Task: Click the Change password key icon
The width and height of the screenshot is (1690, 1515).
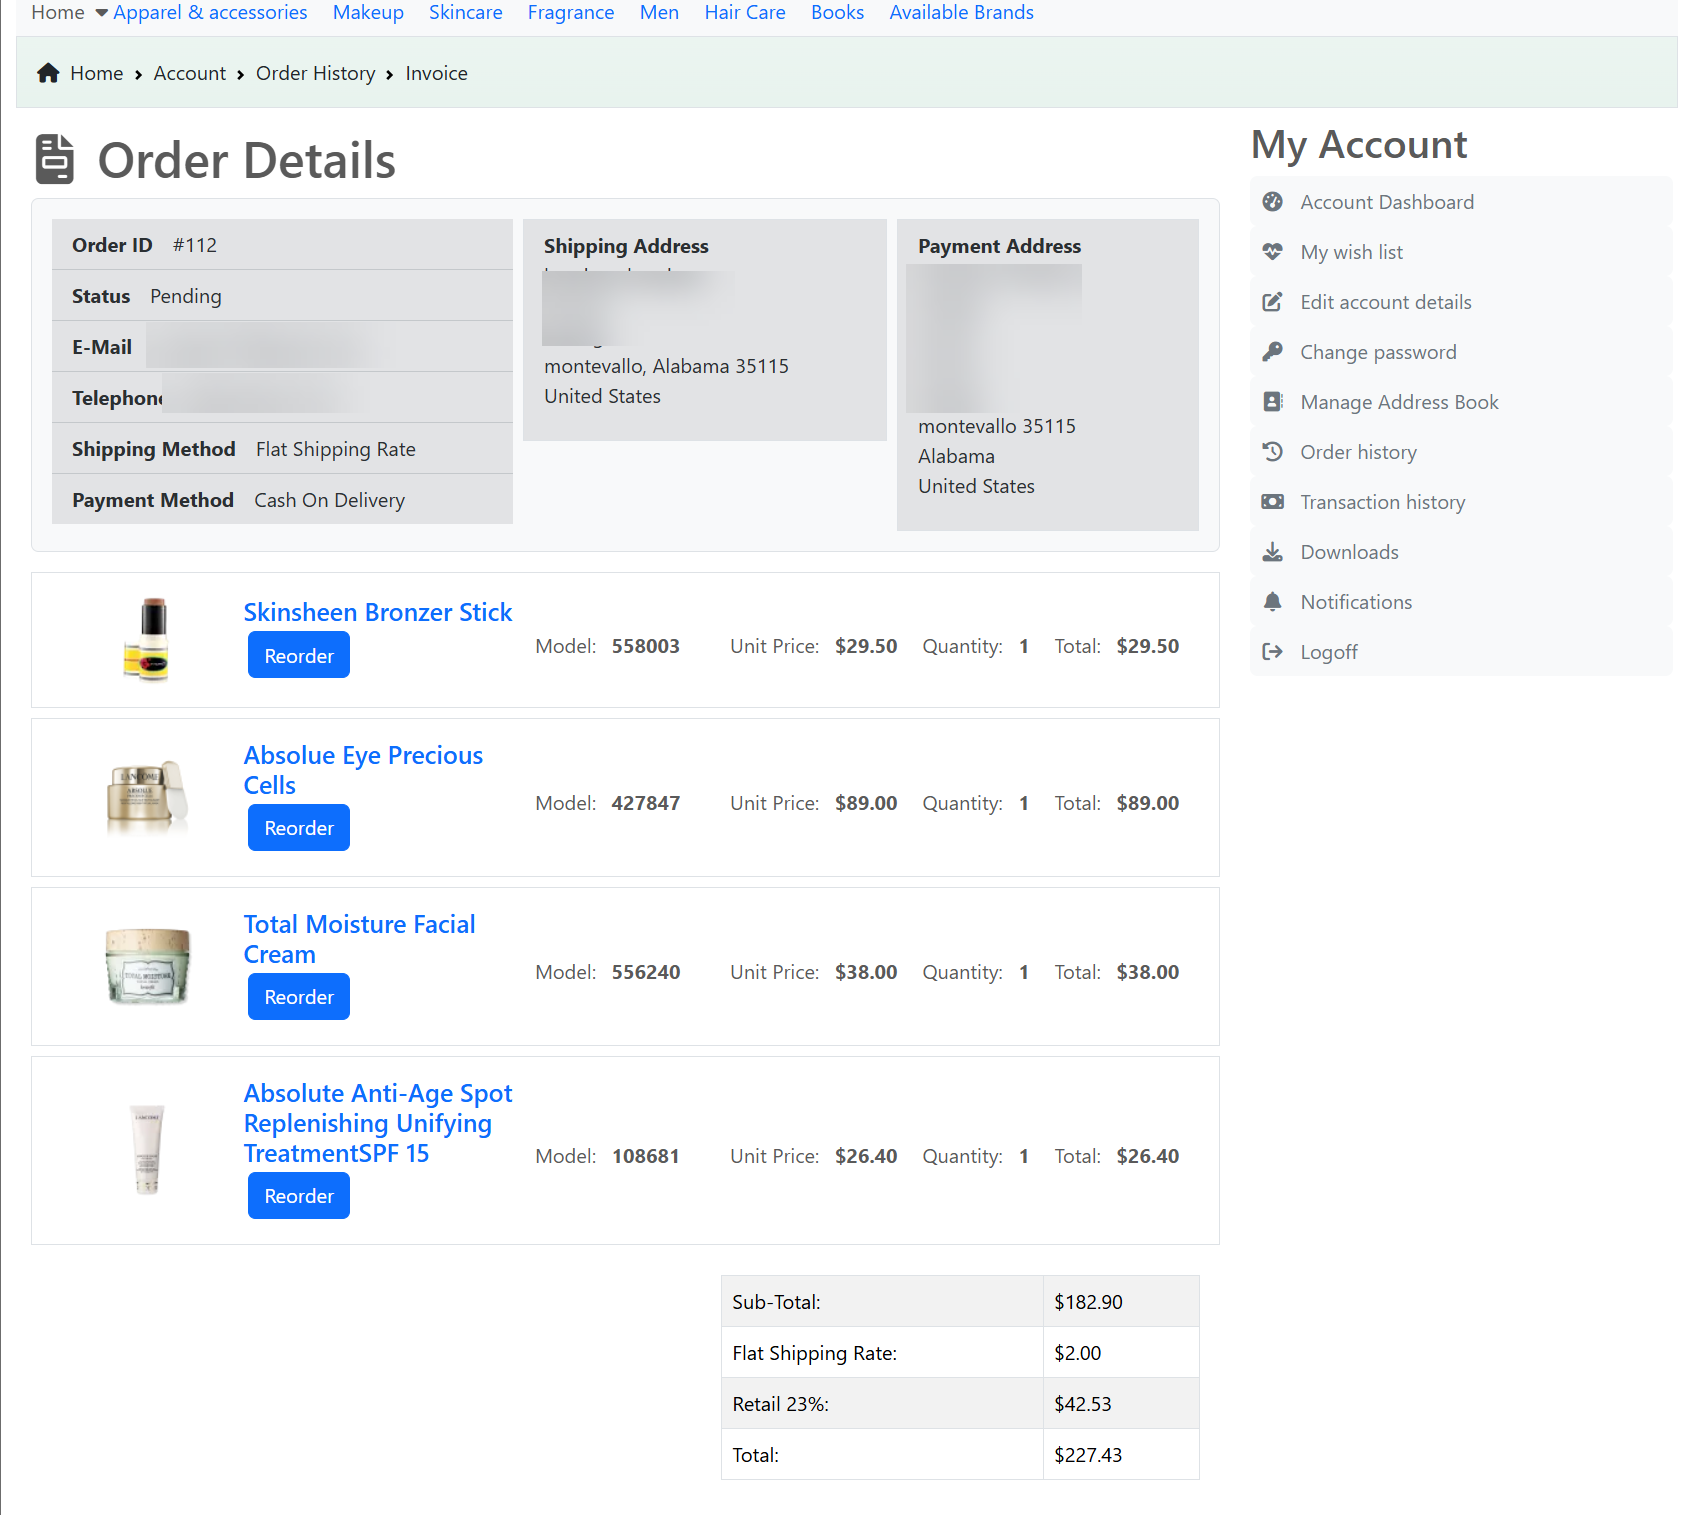Action: tap(1272, 352)
